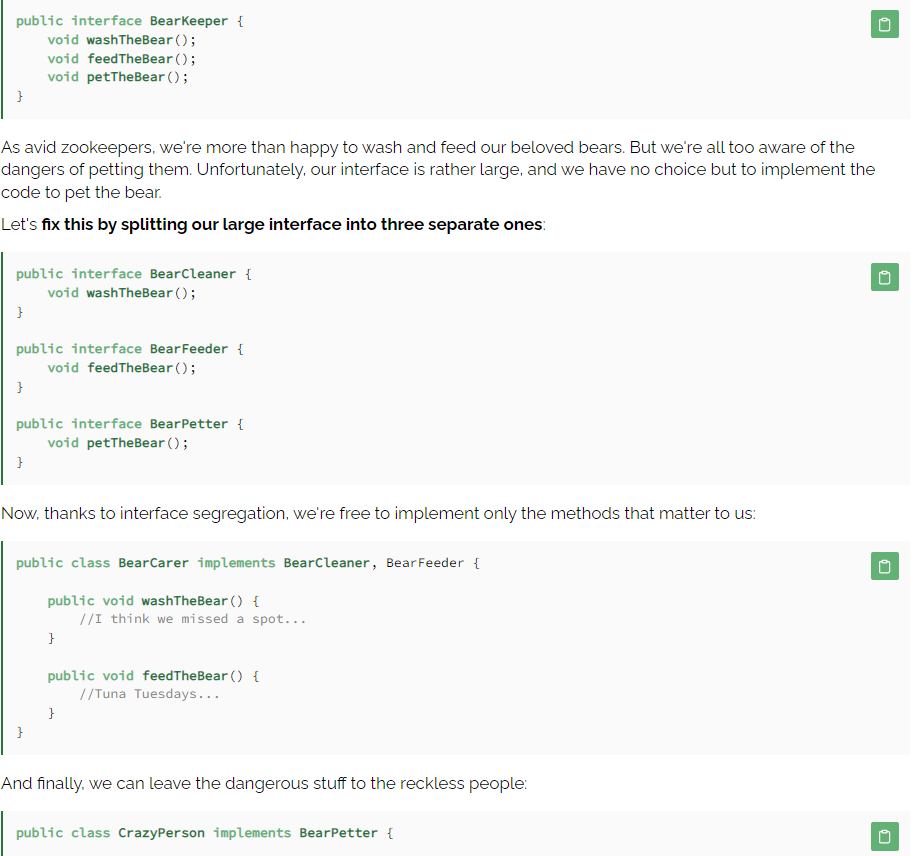Image resolution: width=918 pixels, height=856 pixels.
Task: Copy the CrazyPerson class code block
Action: tap(884, 836)
